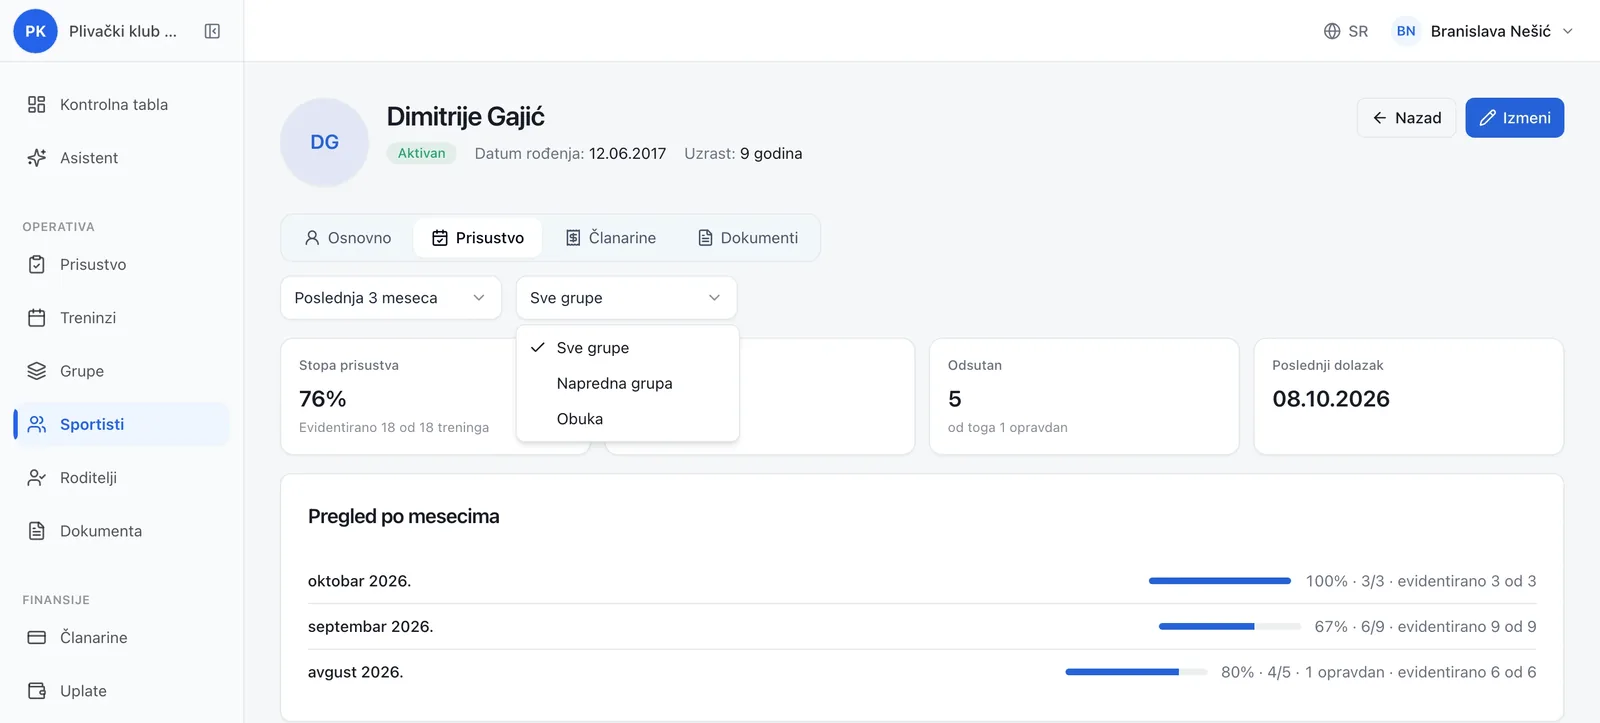This screenshot has height=723, width=1600.
Task: Click the SR language switcher label
Action: pyautogui.click(x=1358, y=31)
